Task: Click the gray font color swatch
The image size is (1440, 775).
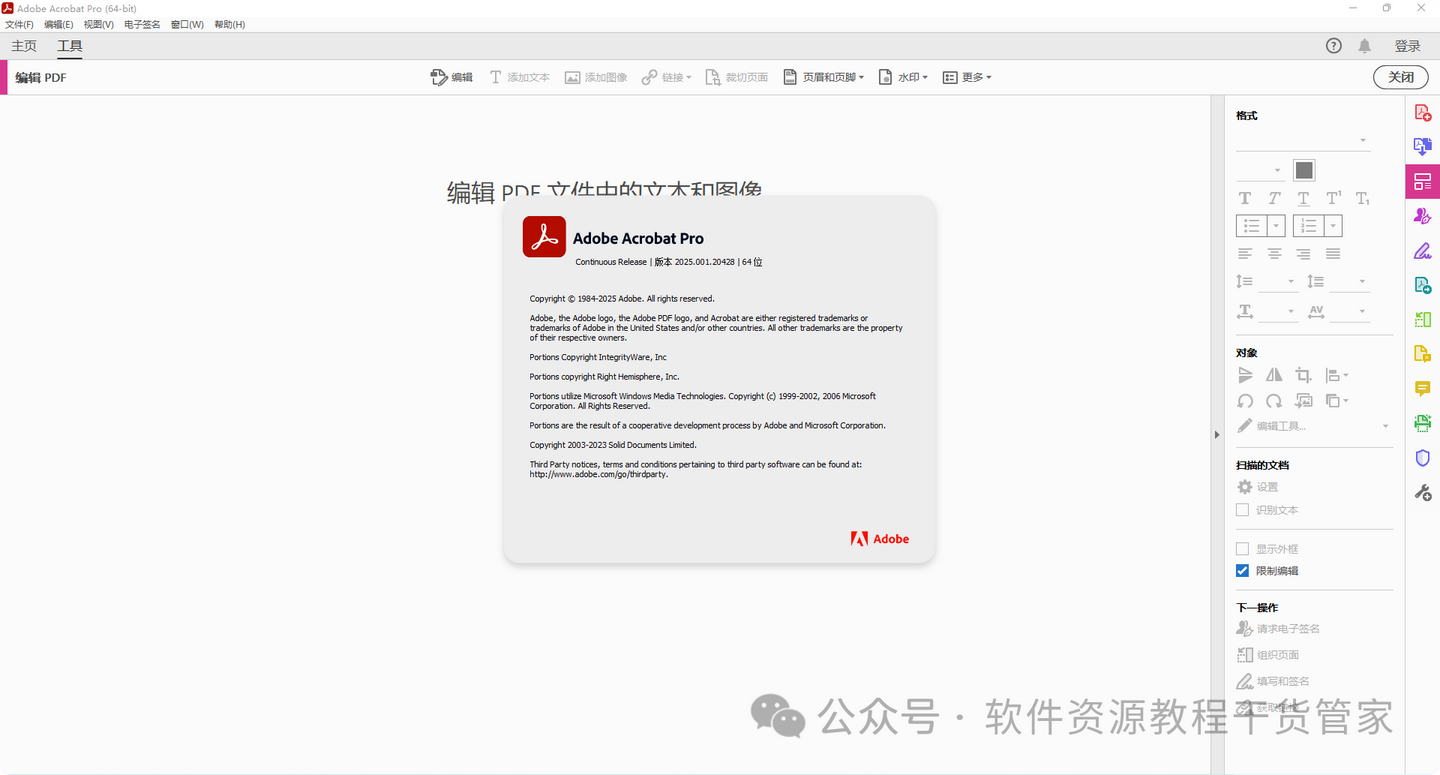Action: pos(1304,170)
